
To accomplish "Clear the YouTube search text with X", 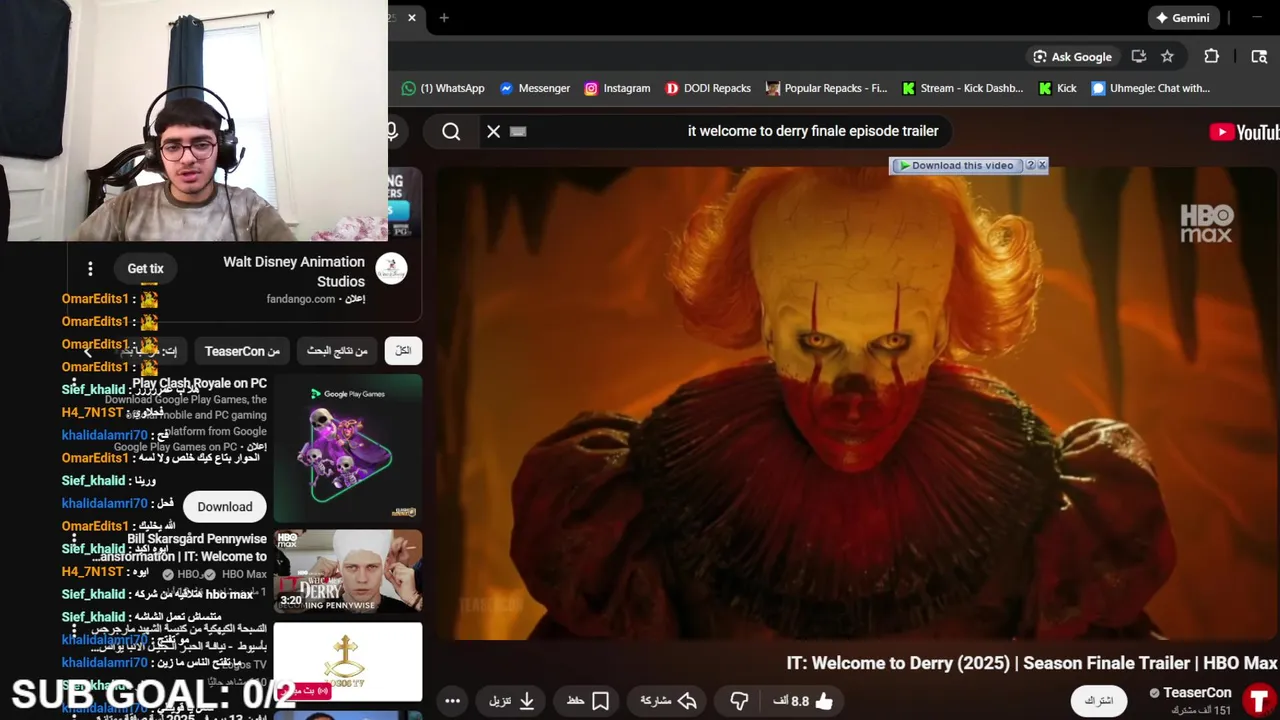I will point(493,131).
